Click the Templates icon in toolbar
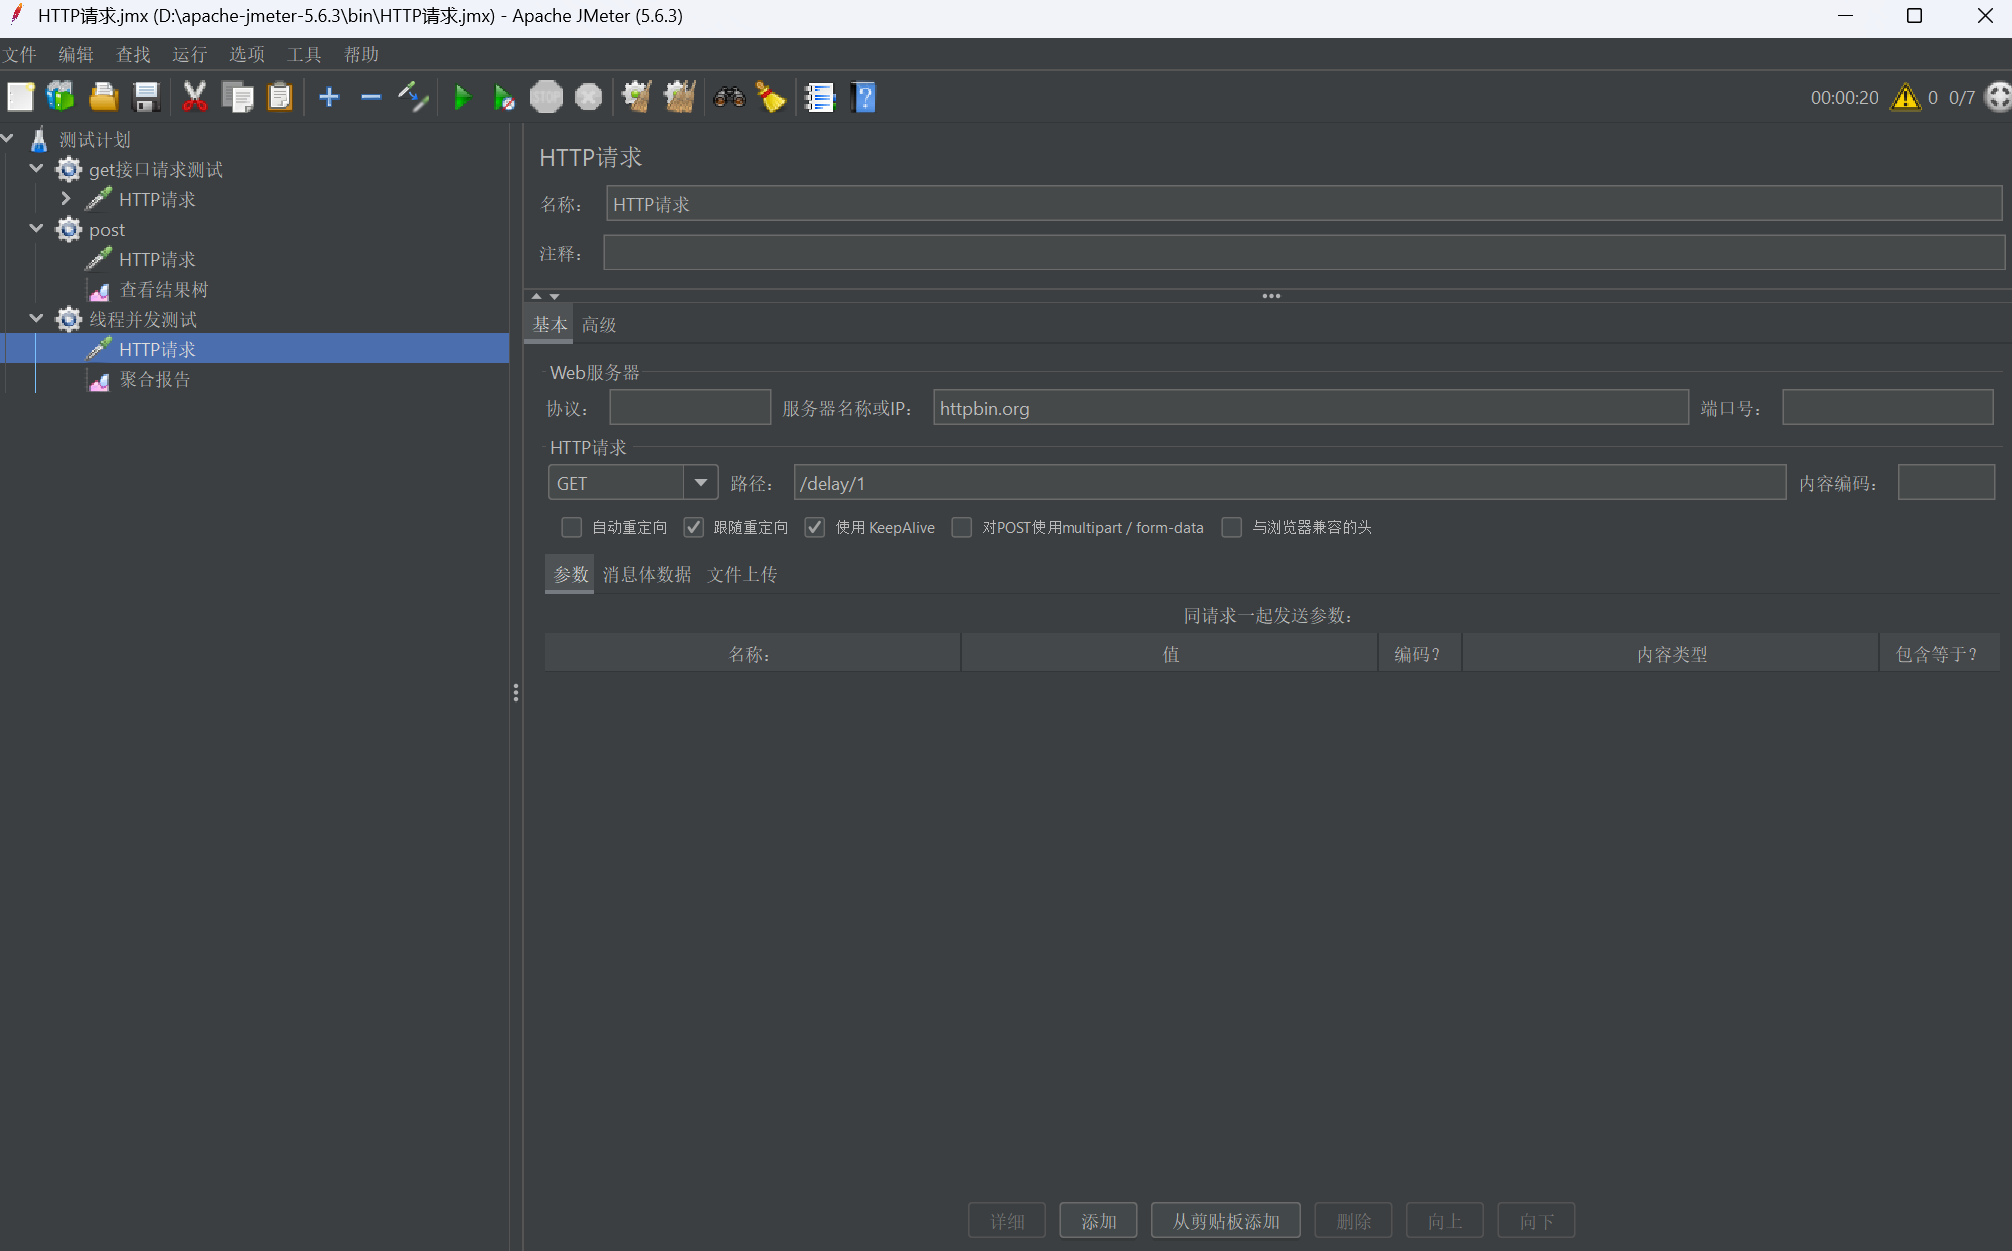The height and width of the screenshot is (1251, 2012). tap(61, 97)
